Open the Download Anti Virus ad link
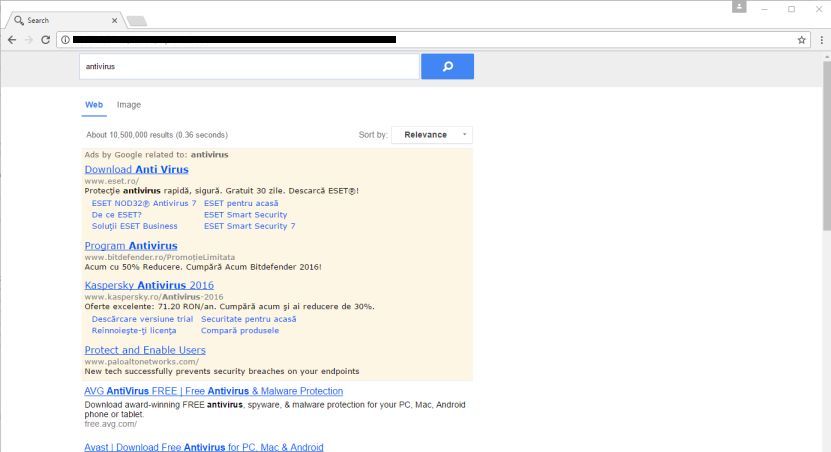Image resolution: width=831 pixels, height=452 pixels. [137, 170]
